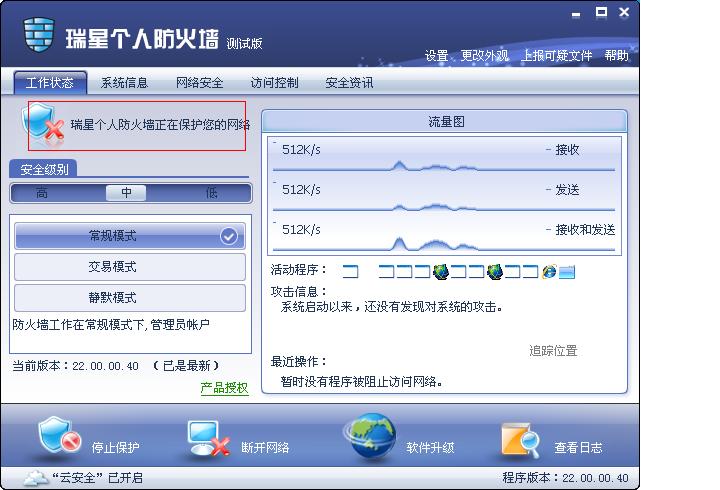Click the Rising firewall shield logo
This screenshot has height=490, width=720.
coord(39,35)
